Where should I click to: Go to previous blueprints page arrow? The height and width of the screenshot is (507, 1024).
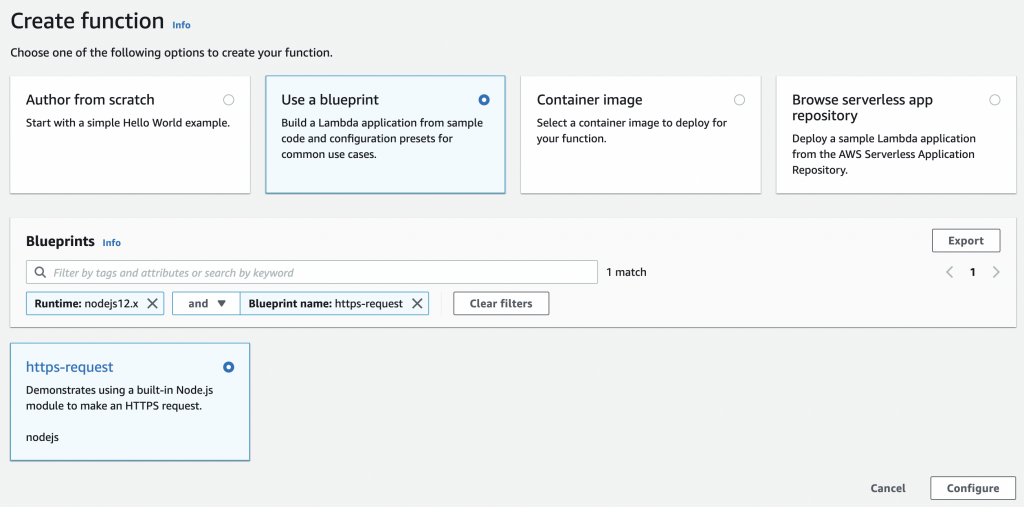coord(950,272)
